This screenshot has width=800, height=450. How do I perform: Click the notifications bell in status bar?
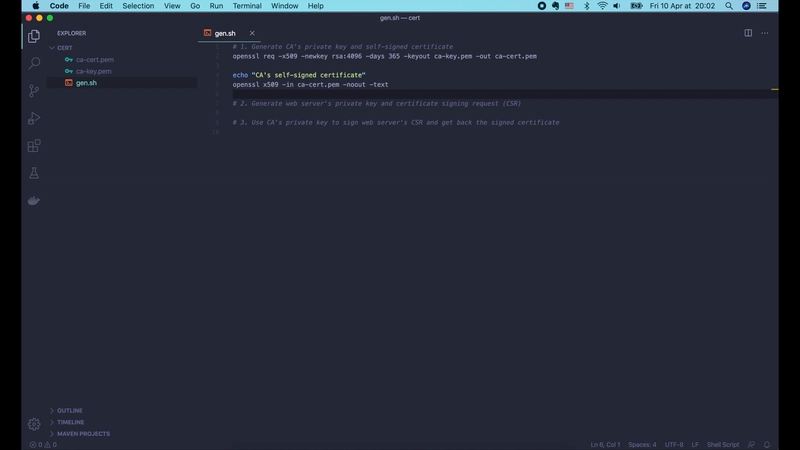click(781, 444)
